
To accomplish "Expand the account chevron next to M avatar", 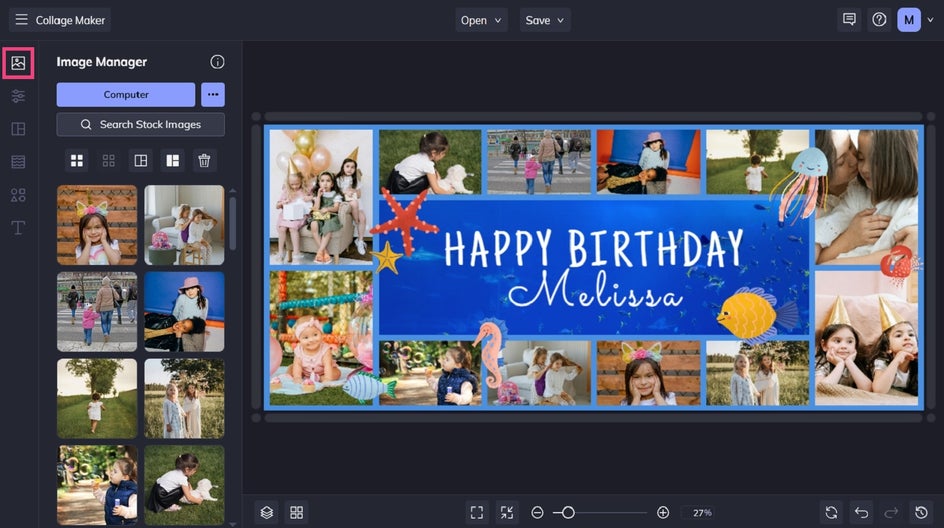I will (930, 20).
